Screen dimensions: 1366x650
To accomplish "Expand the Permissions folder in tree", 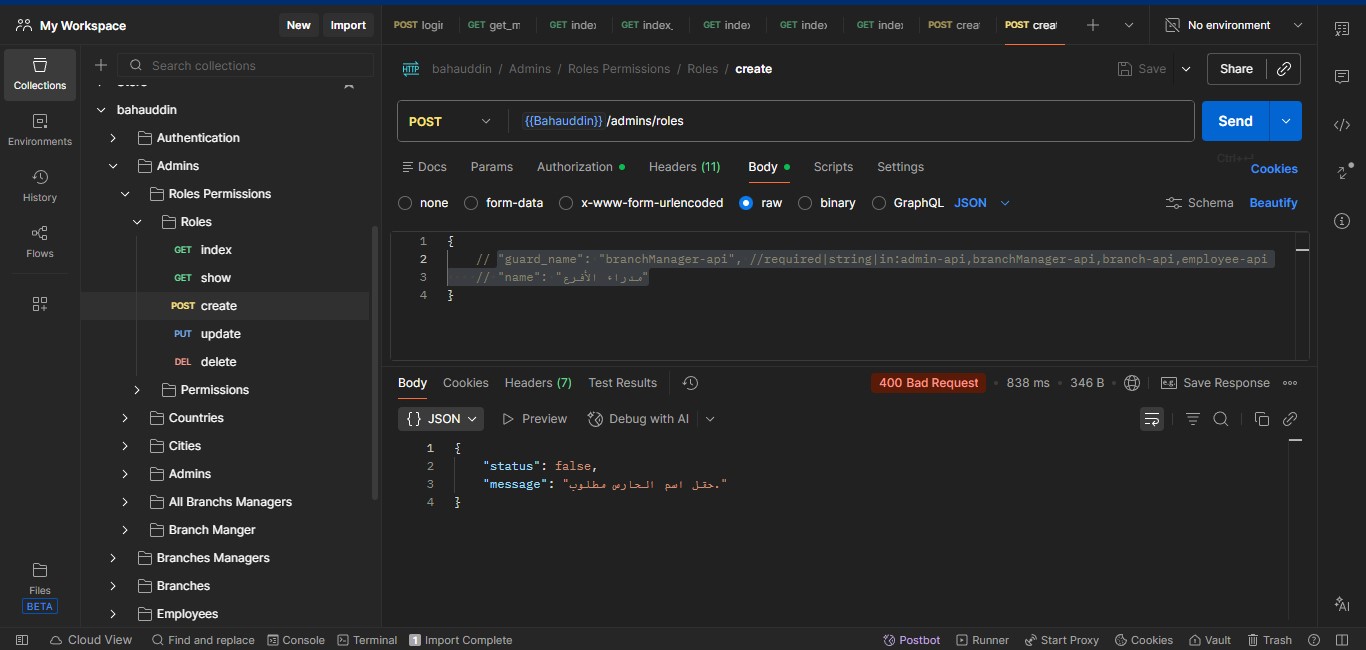I will click(137, 390).
